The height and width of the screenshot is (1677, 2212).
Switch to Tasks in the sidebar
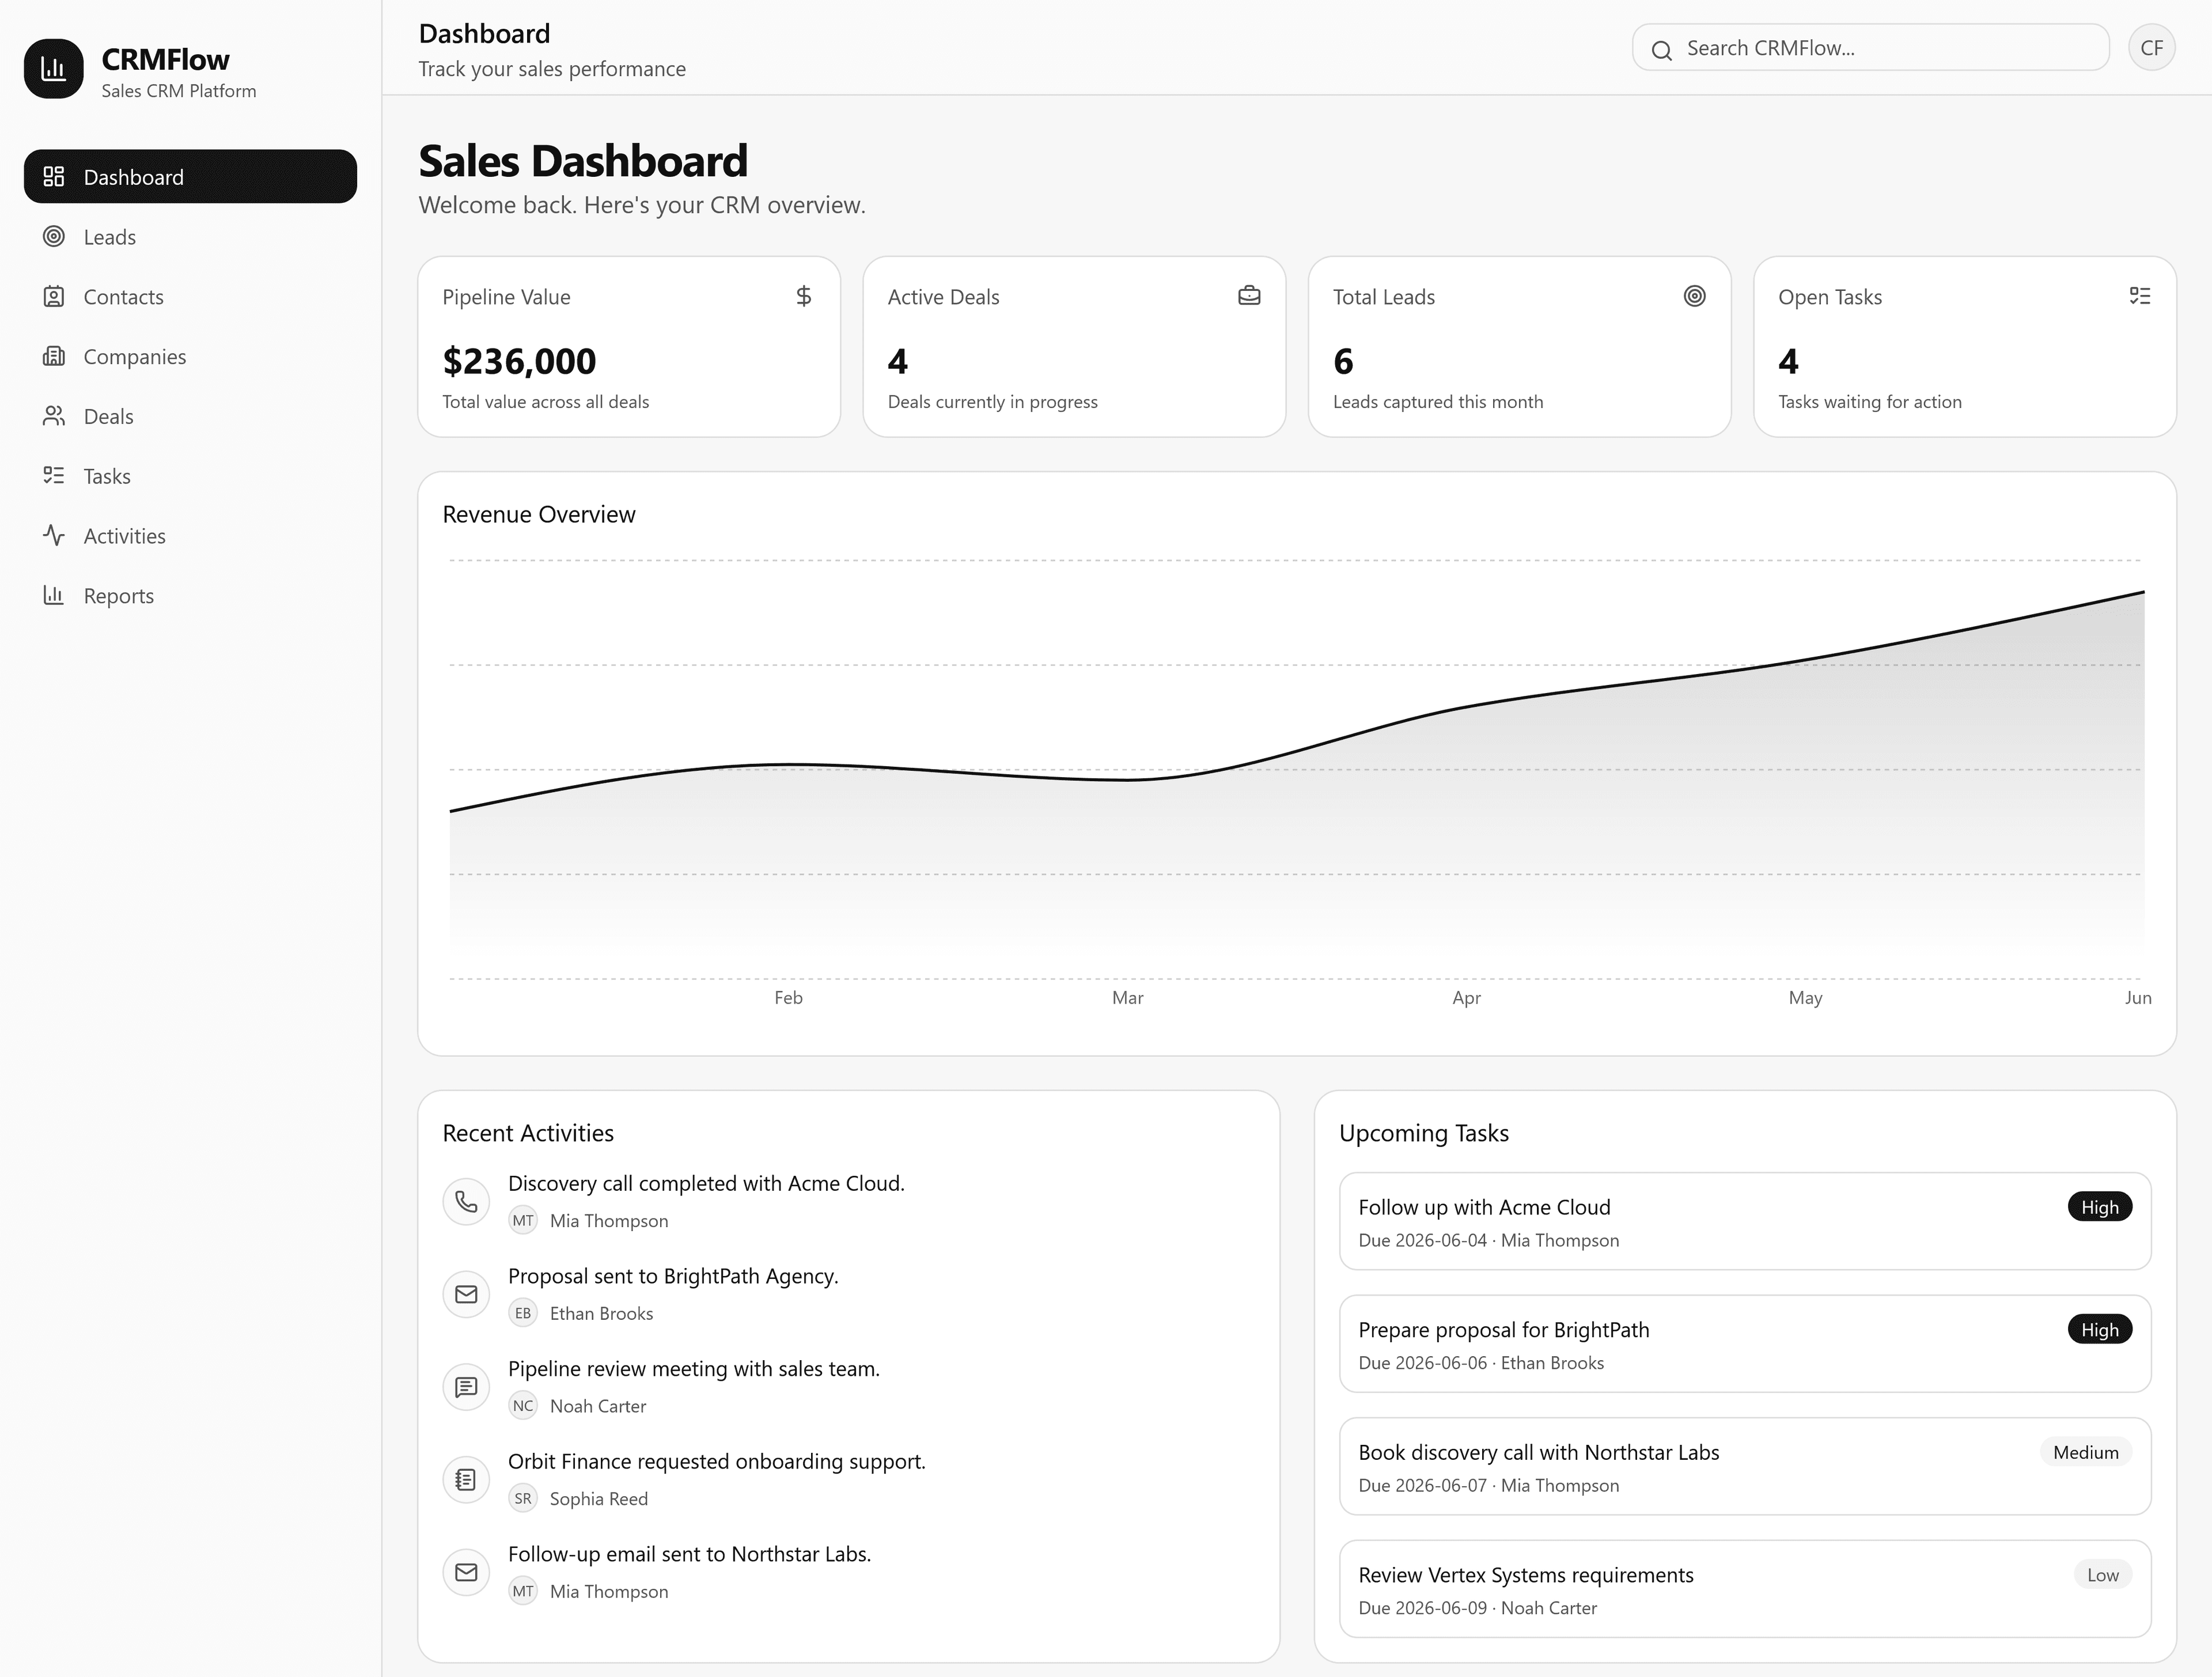[190, 476]
